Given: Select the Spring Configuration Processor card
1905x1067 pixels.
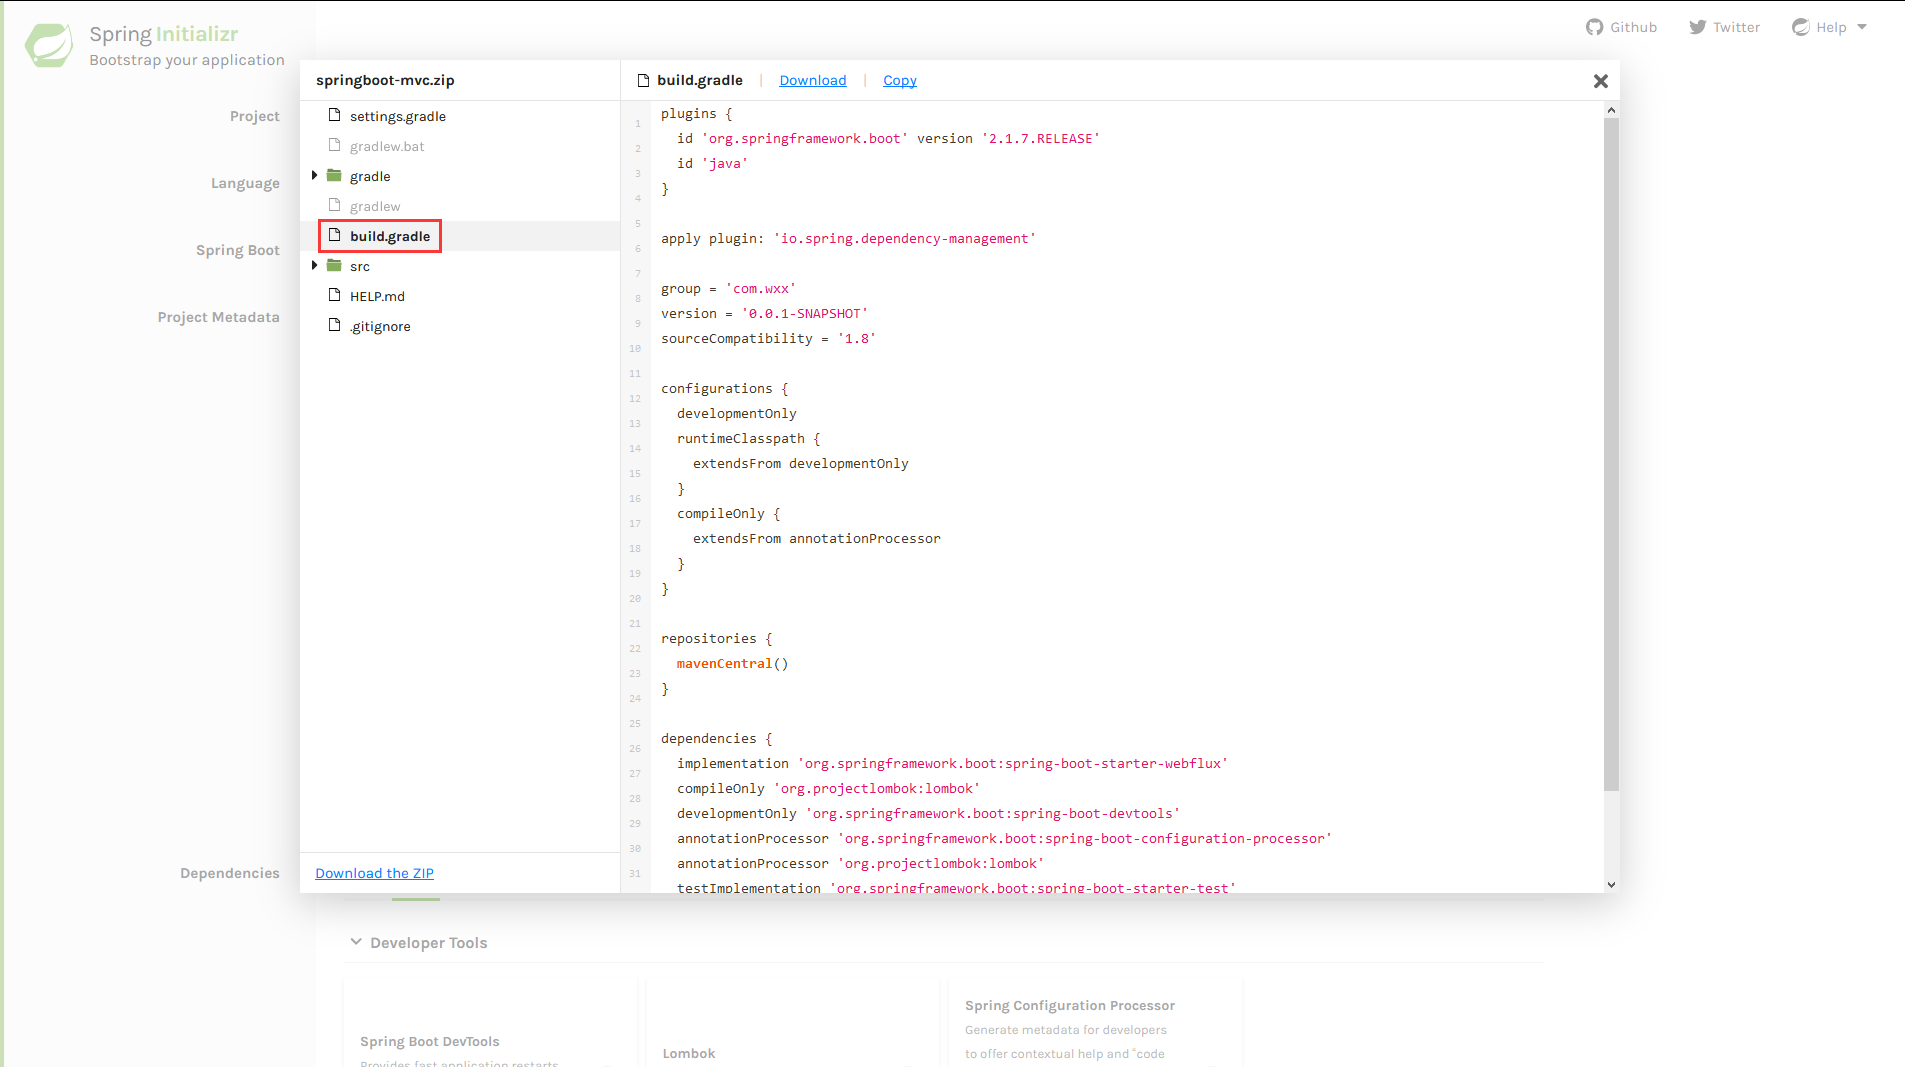Looking at the screenshot, I should [1095, 1024].
